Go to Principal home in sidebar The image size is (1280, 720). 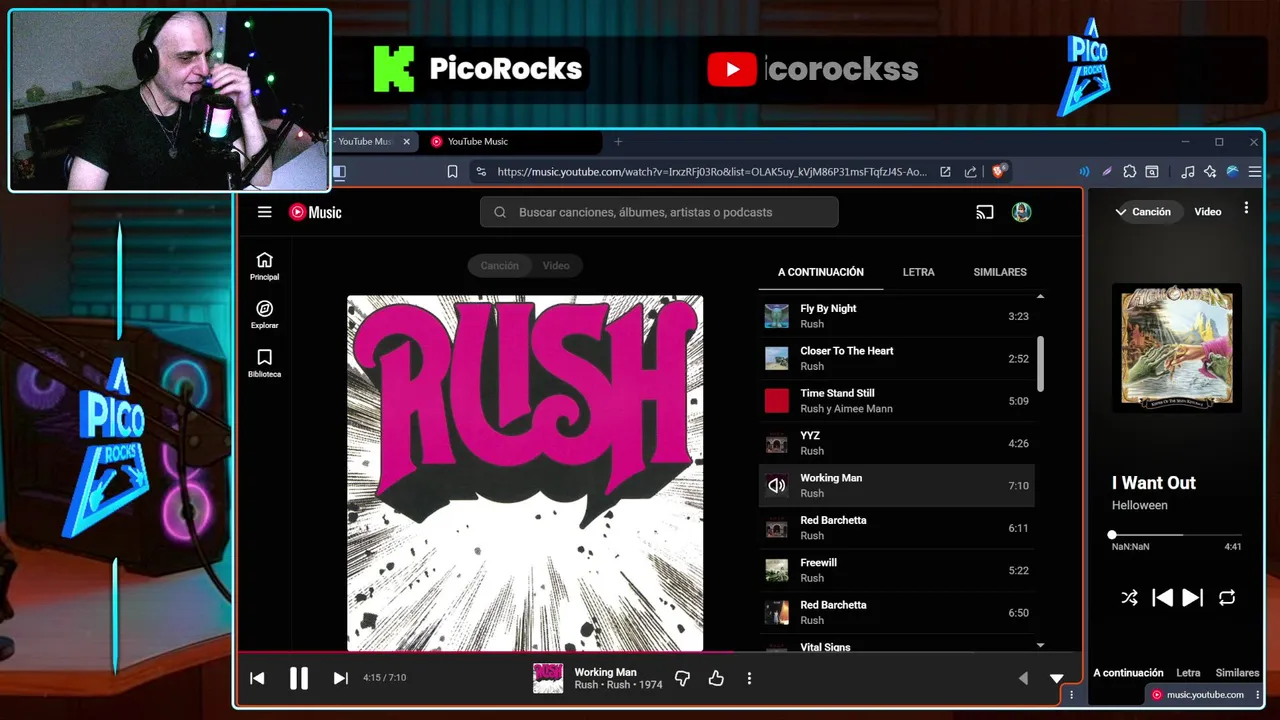pos(264,266)
